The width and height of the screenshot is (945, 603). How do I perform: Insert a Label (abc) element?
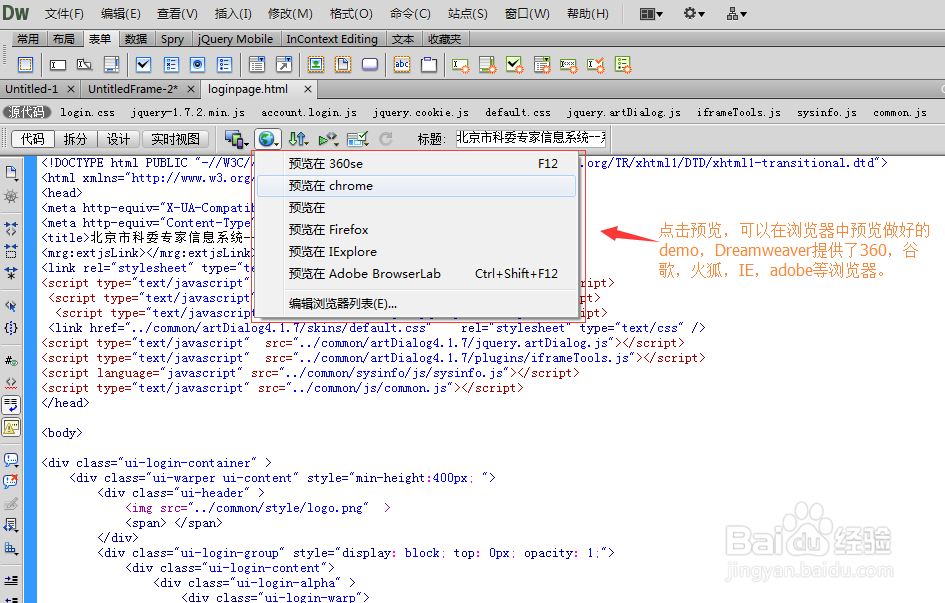tap(402, 64)
